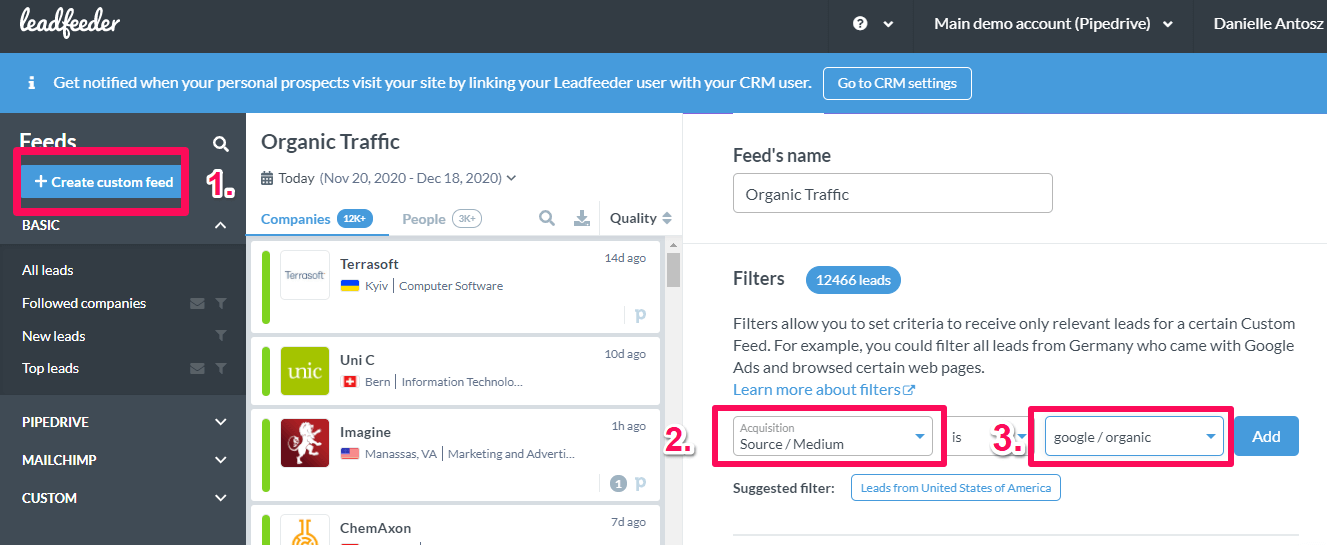Viewport: 1327px width, 545px height.
Task: Click the Terrasoft company logo
Action: [305, 275]
